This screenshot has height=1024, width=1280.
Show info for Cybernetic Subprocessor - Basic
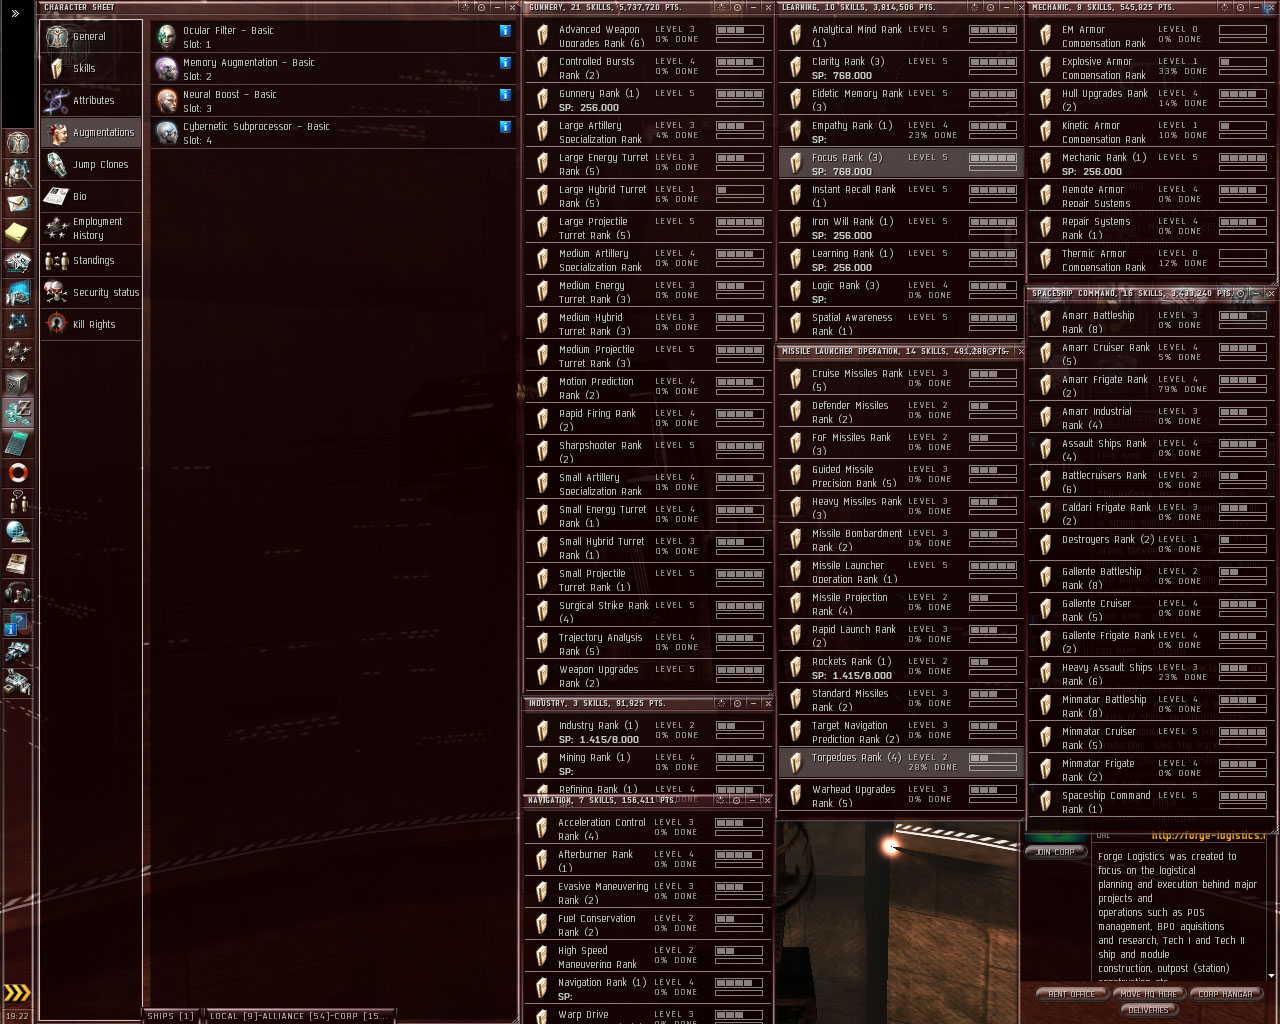click(x=505, y=127)
